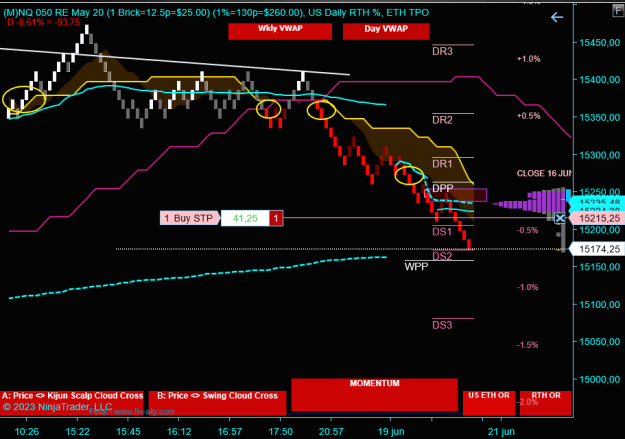The width and height of the screenshot is (625, 439).
Task: Click the DR1 pivot level label
Action: pyautogui.click(x=442, y=164)
